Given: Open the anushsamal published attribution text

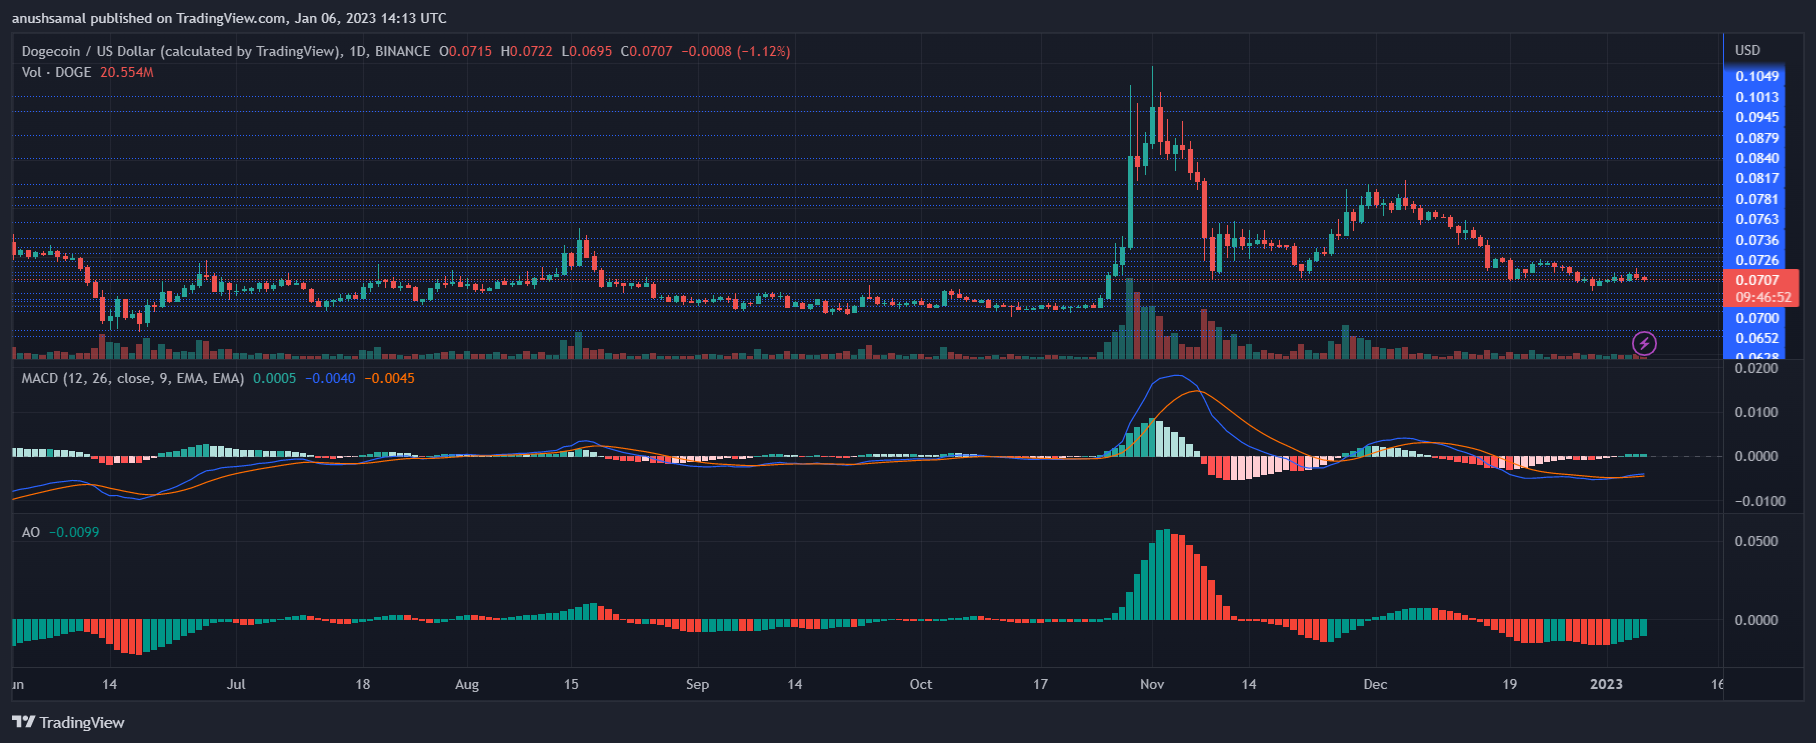Looking at the screenshot, I should tap(229, 18).
